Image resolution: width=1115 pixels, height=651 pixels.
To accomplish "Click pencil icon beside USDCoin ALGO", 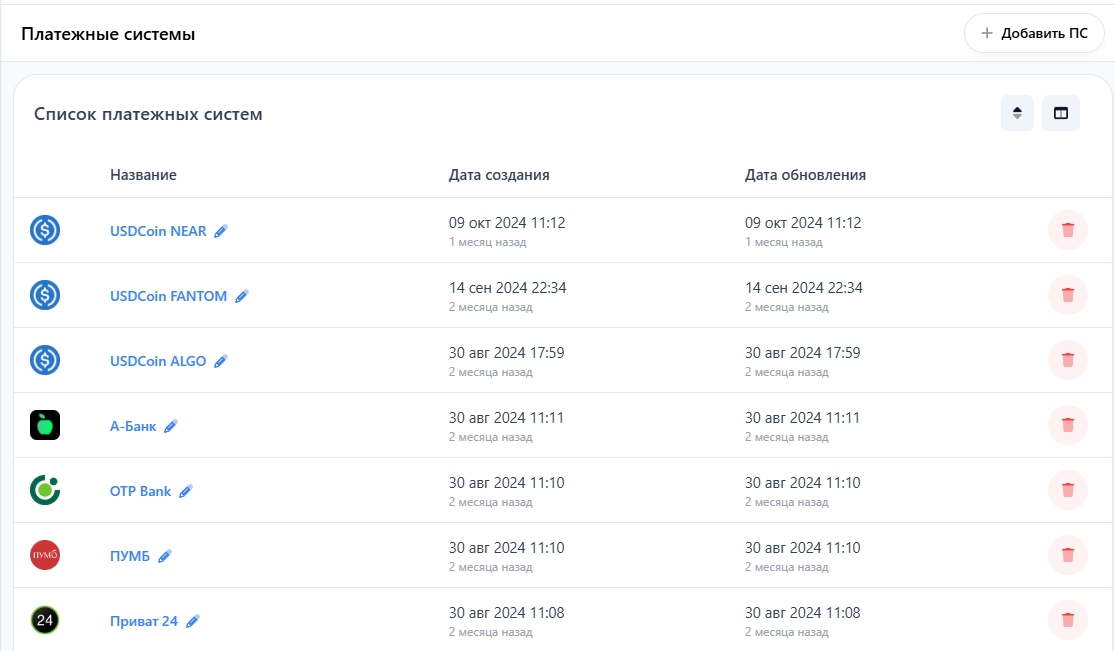I will [221, 361].
